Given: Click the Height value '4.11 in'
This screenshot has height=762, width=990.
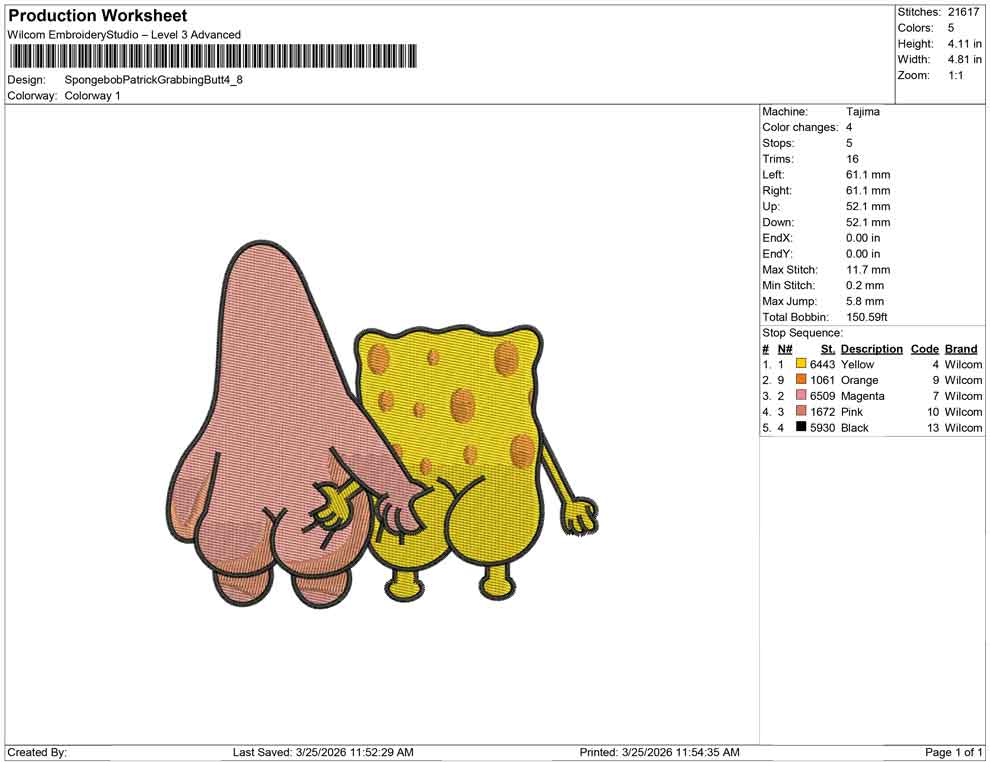Looking at the screenshot, I should pos(964,44).
